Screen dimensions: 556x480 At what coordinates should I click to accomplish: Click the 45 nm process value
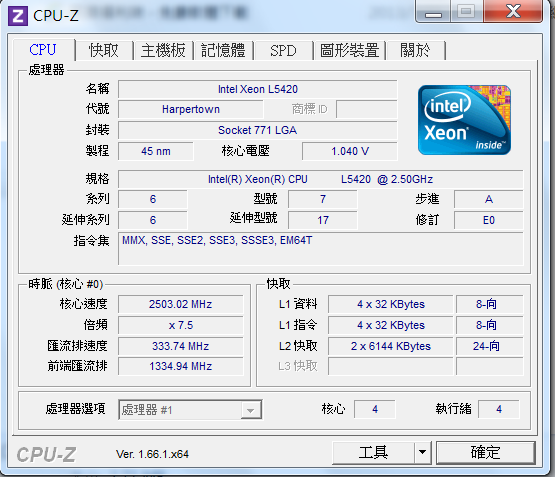pos(156,151)
